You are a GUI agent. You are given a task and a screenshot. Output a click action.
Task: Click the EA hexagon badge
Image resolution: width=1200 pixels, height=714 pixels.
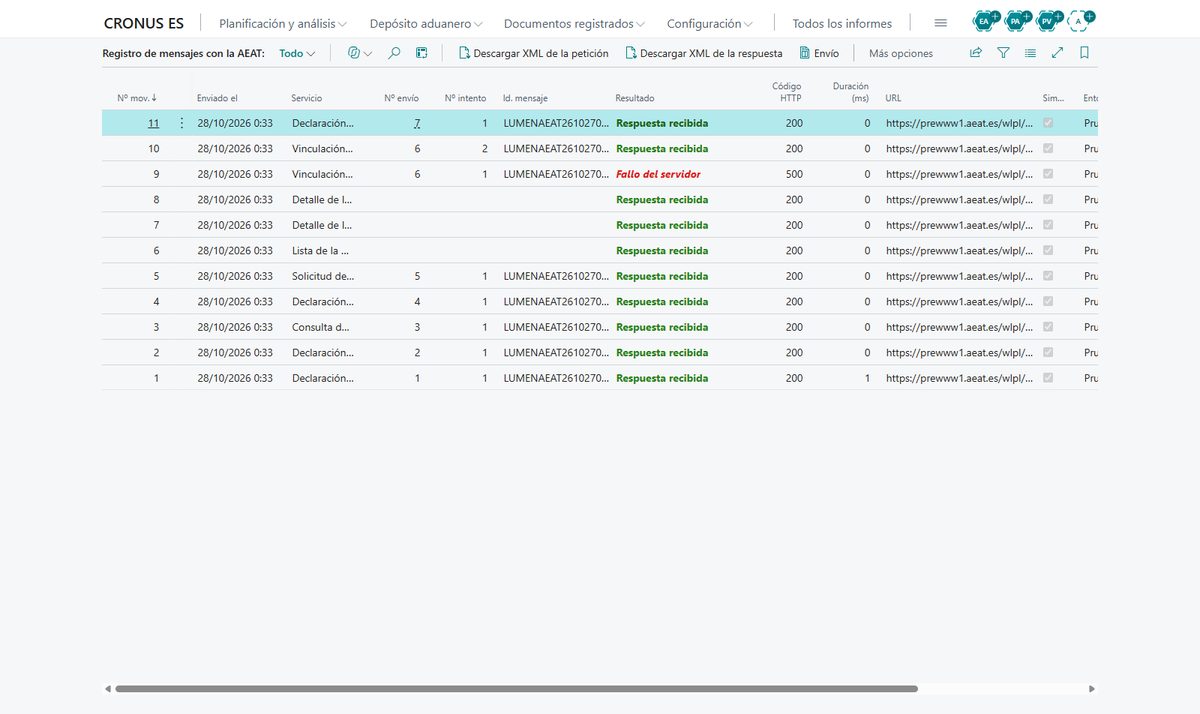point(984,20)
